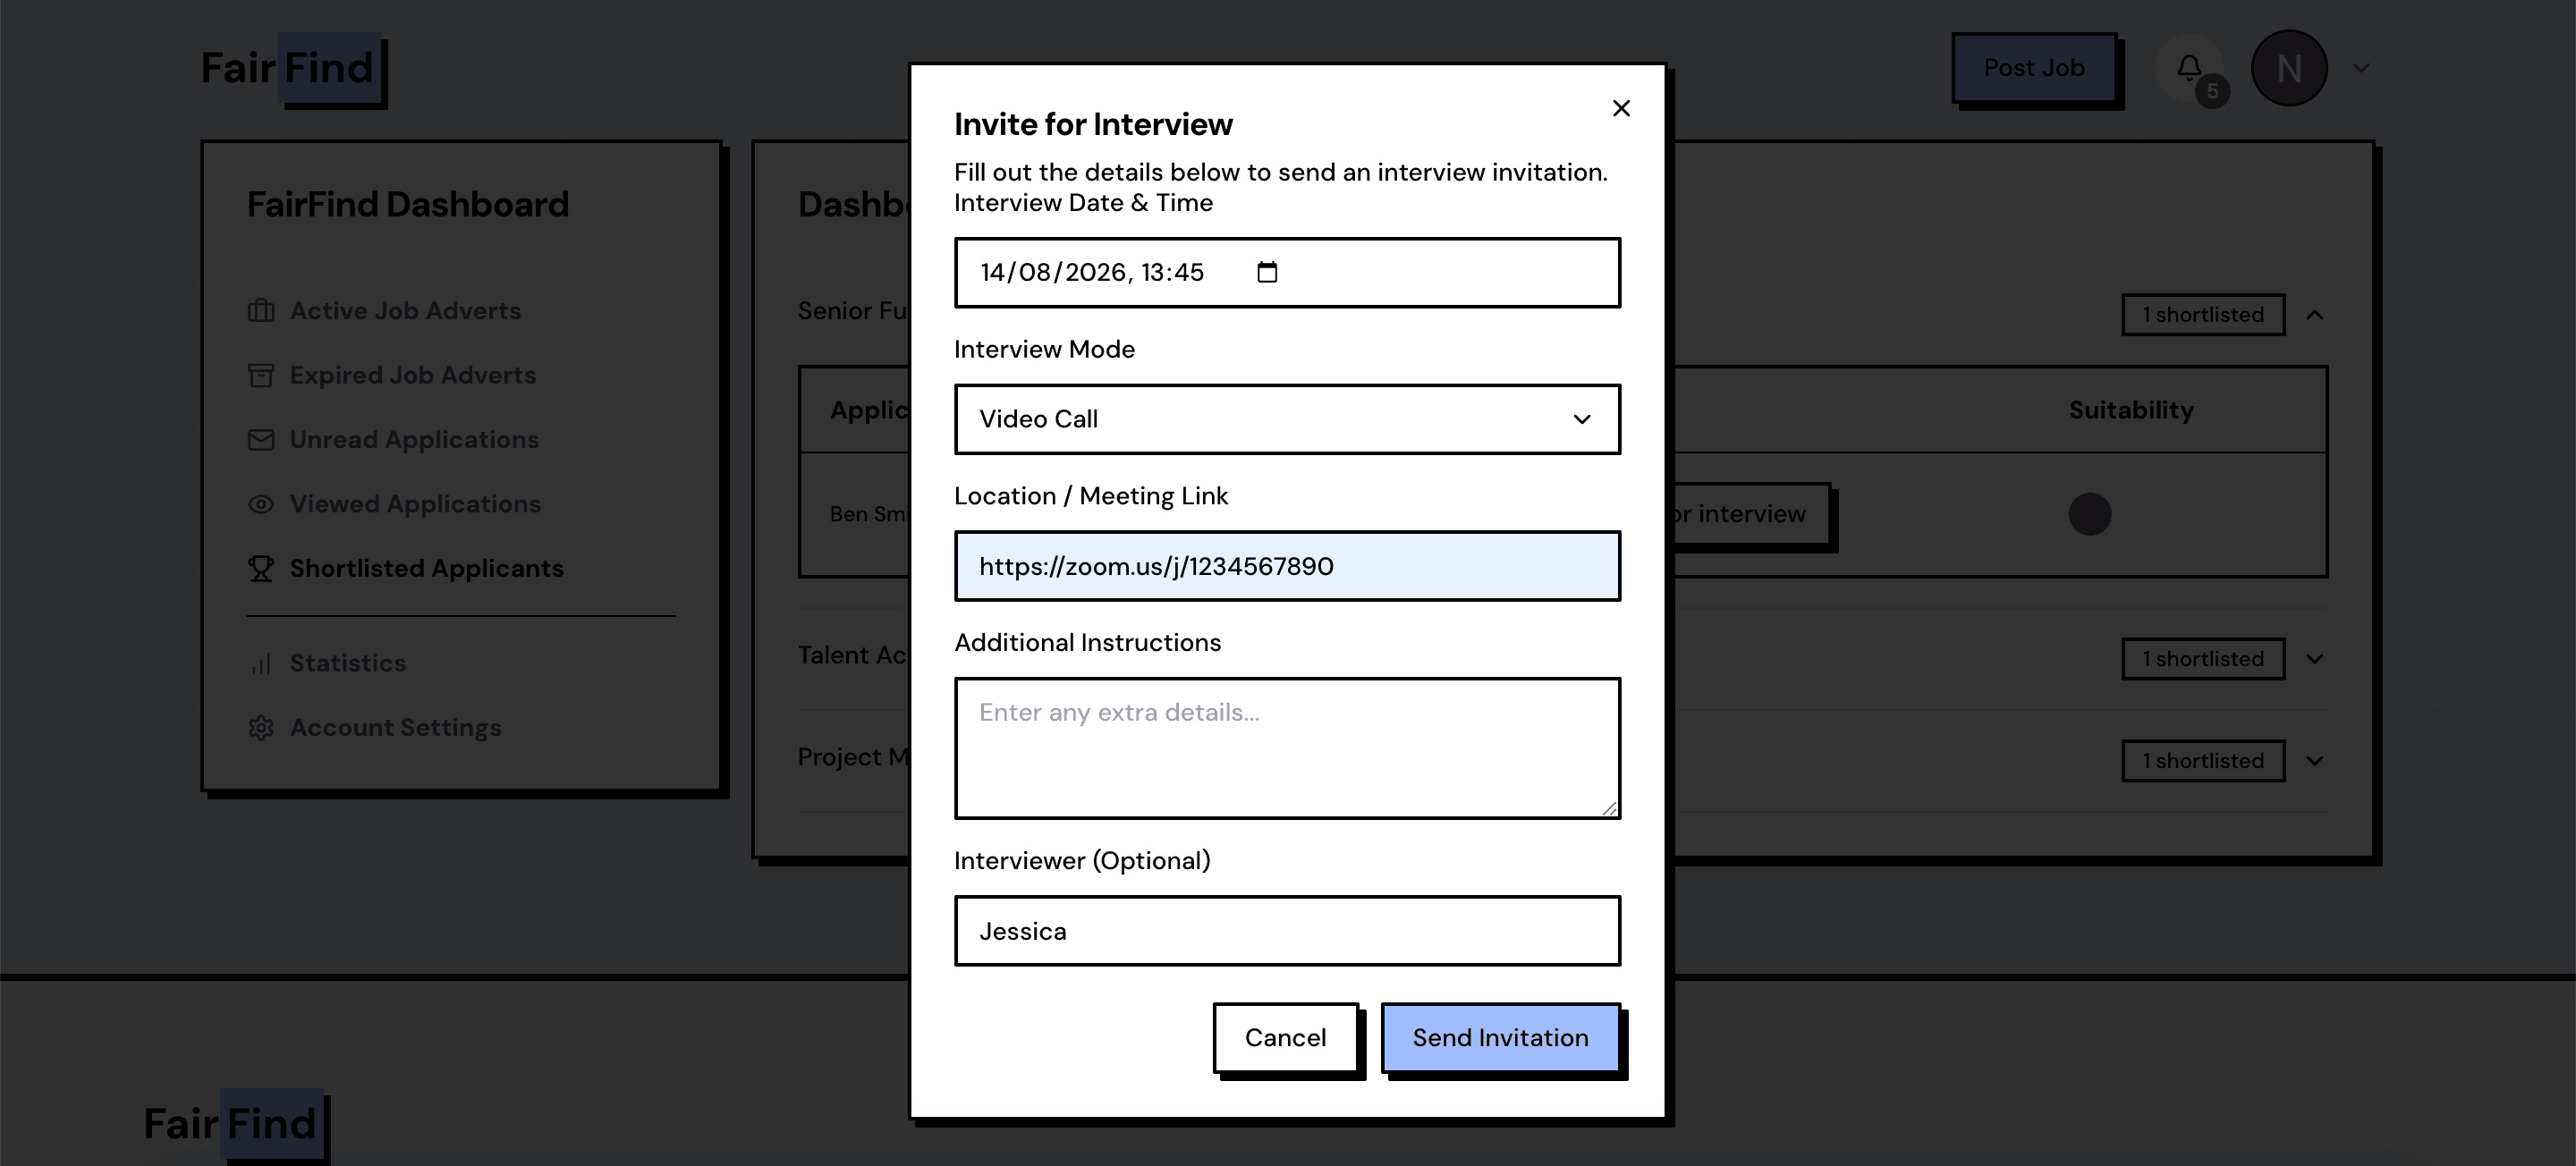Screen dimensions: 2576x1166
Task: Click the N user avatar
Action: (x=2288, y=68)
